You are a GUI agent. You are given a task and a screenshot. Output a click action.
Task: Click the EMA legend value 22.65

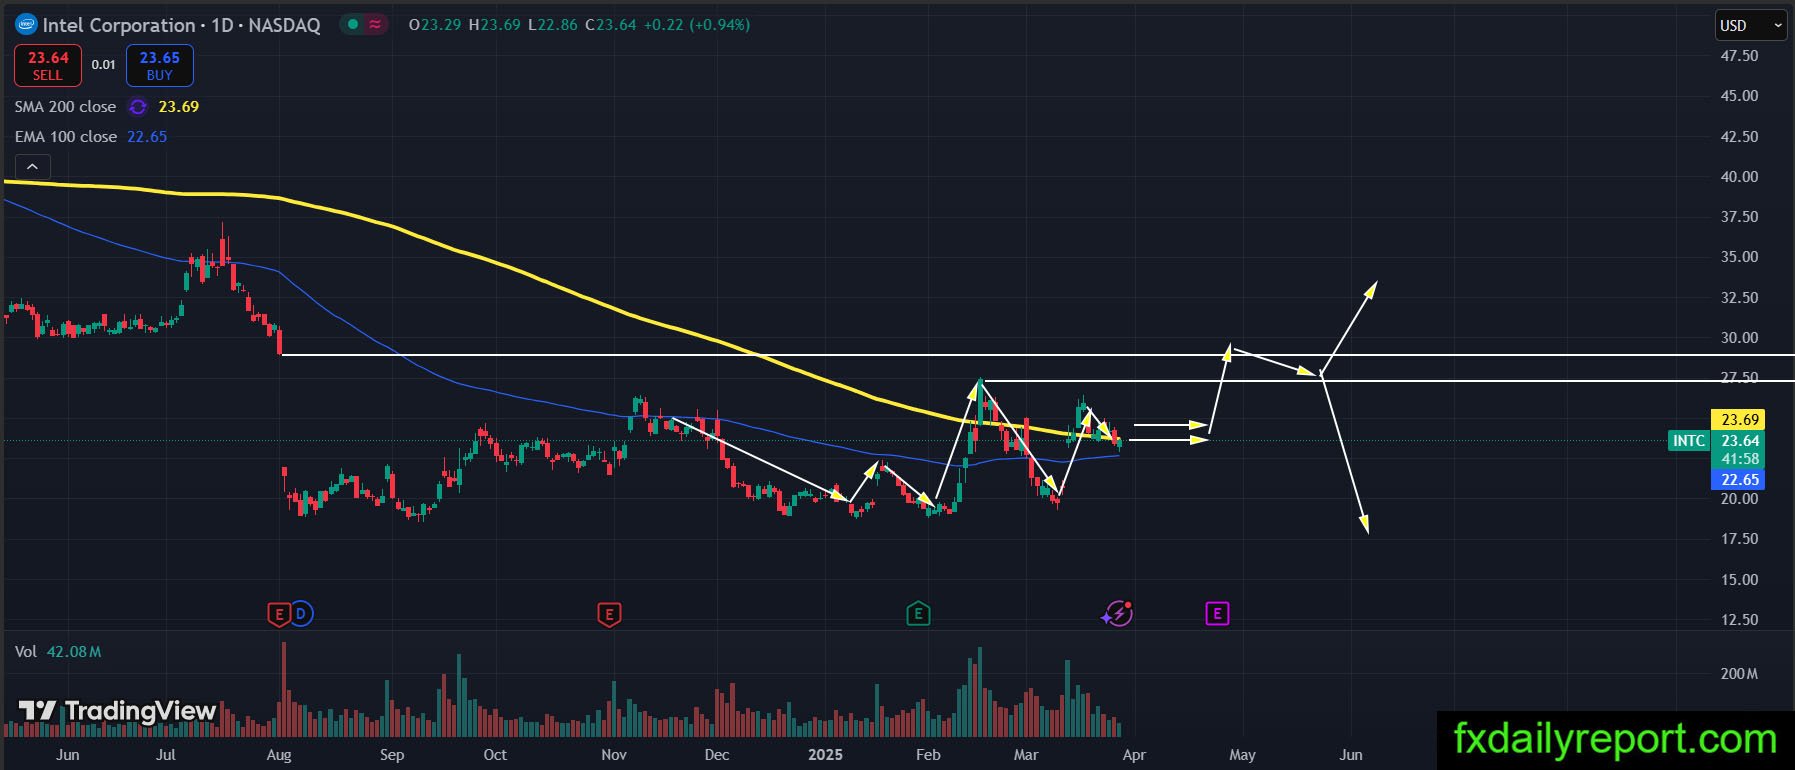click(147, 137)
